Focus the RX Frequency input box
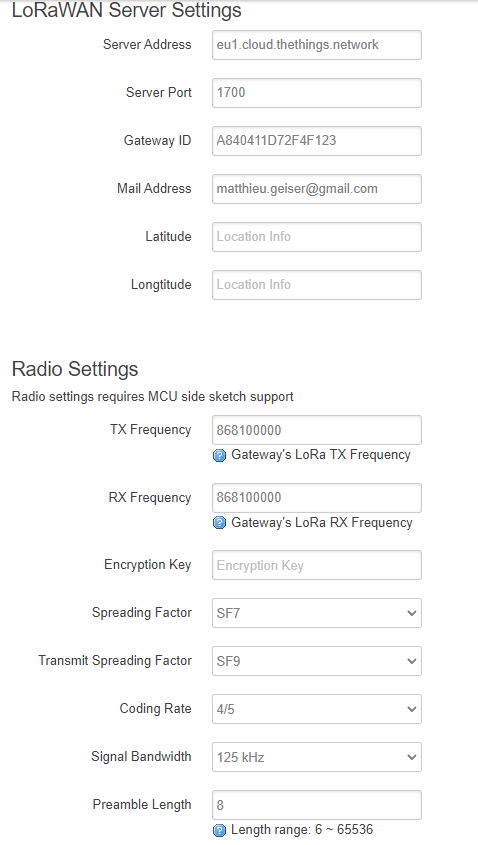The height and width of the screenshot is (845, 478). [317, 498]
